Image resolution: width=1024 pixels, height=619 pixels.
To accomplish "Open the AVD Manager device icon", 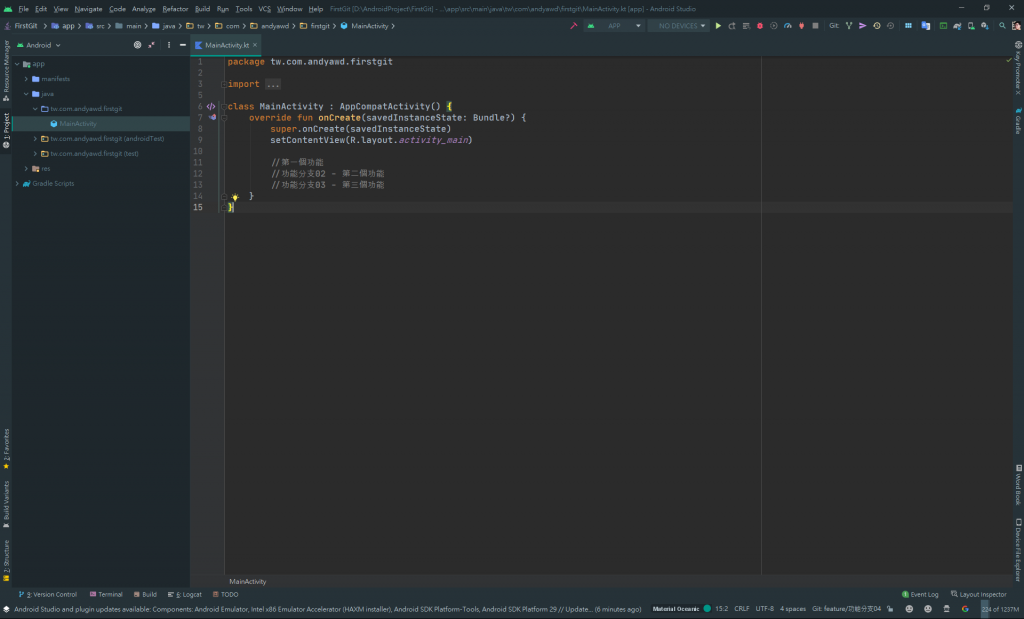I will [x=971, y=26].
